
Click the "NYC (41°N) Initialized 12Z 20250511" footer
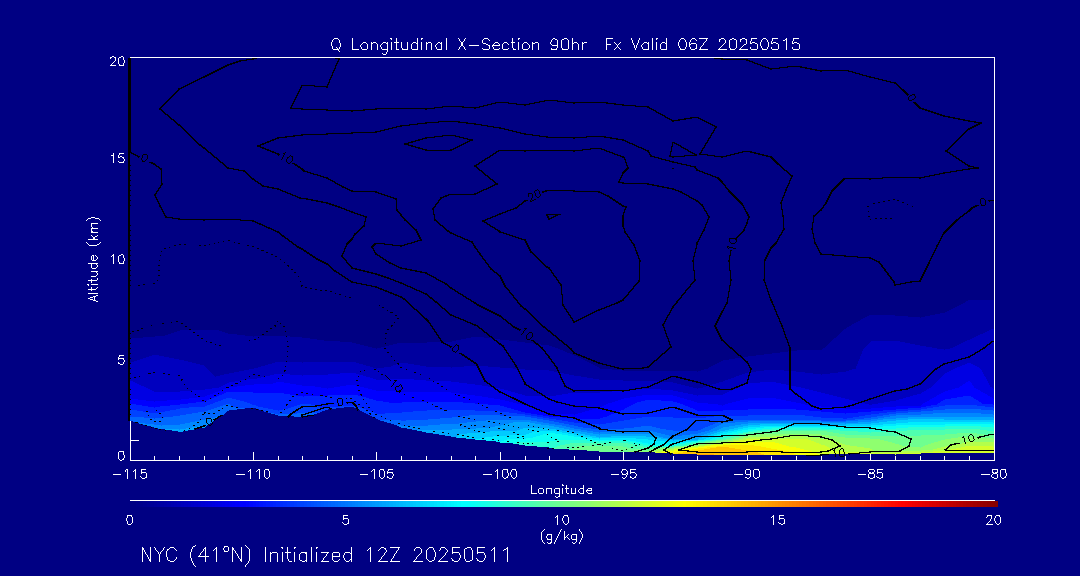point(325,555)
